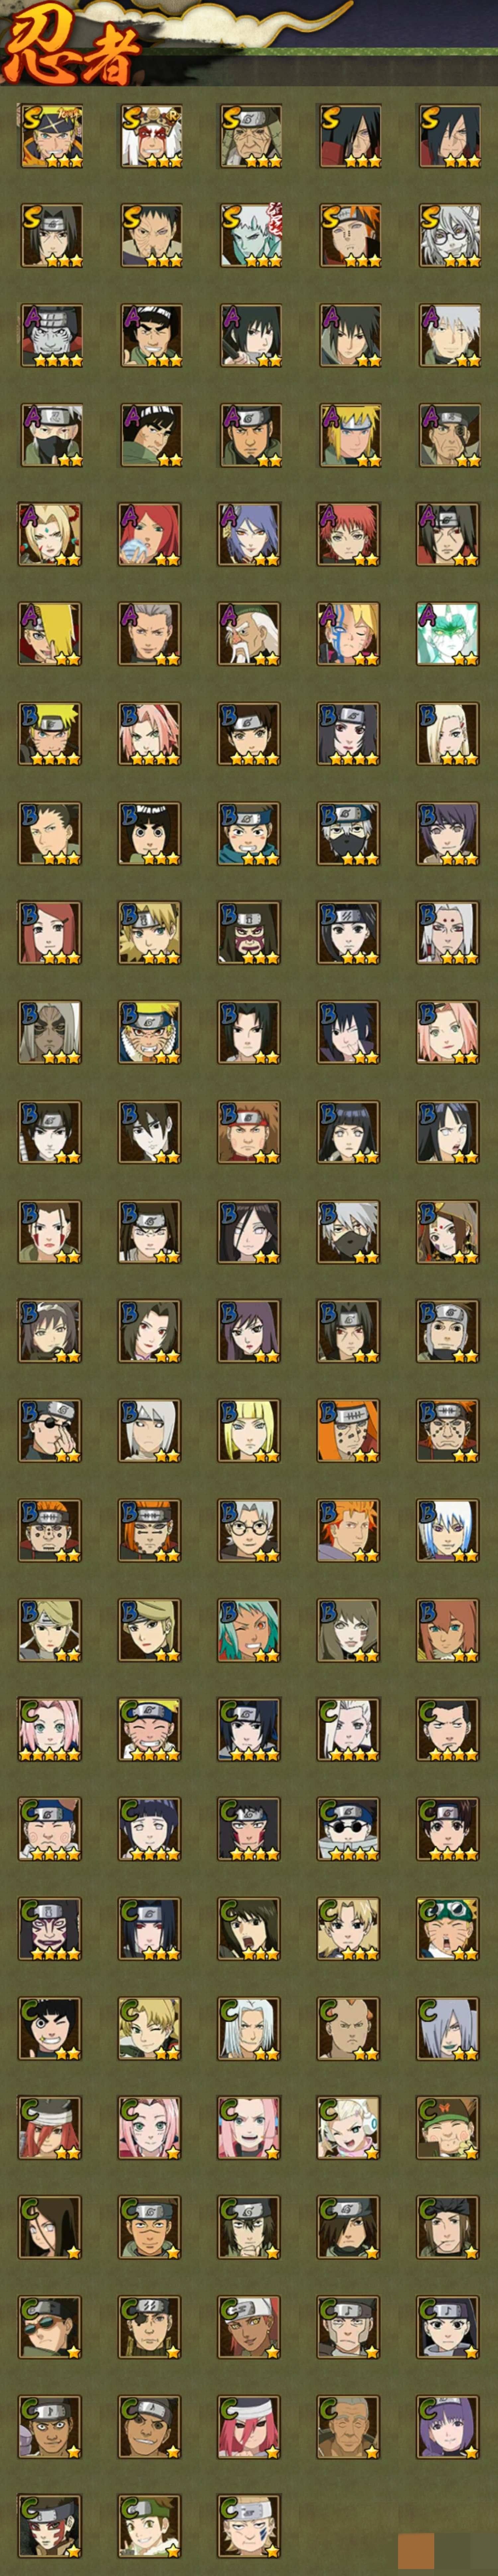Viewport: 498px width, 2576px height.
Task: Select the A-rank red-haired Kushina holding blue orb
Action: tap(150, 534)
